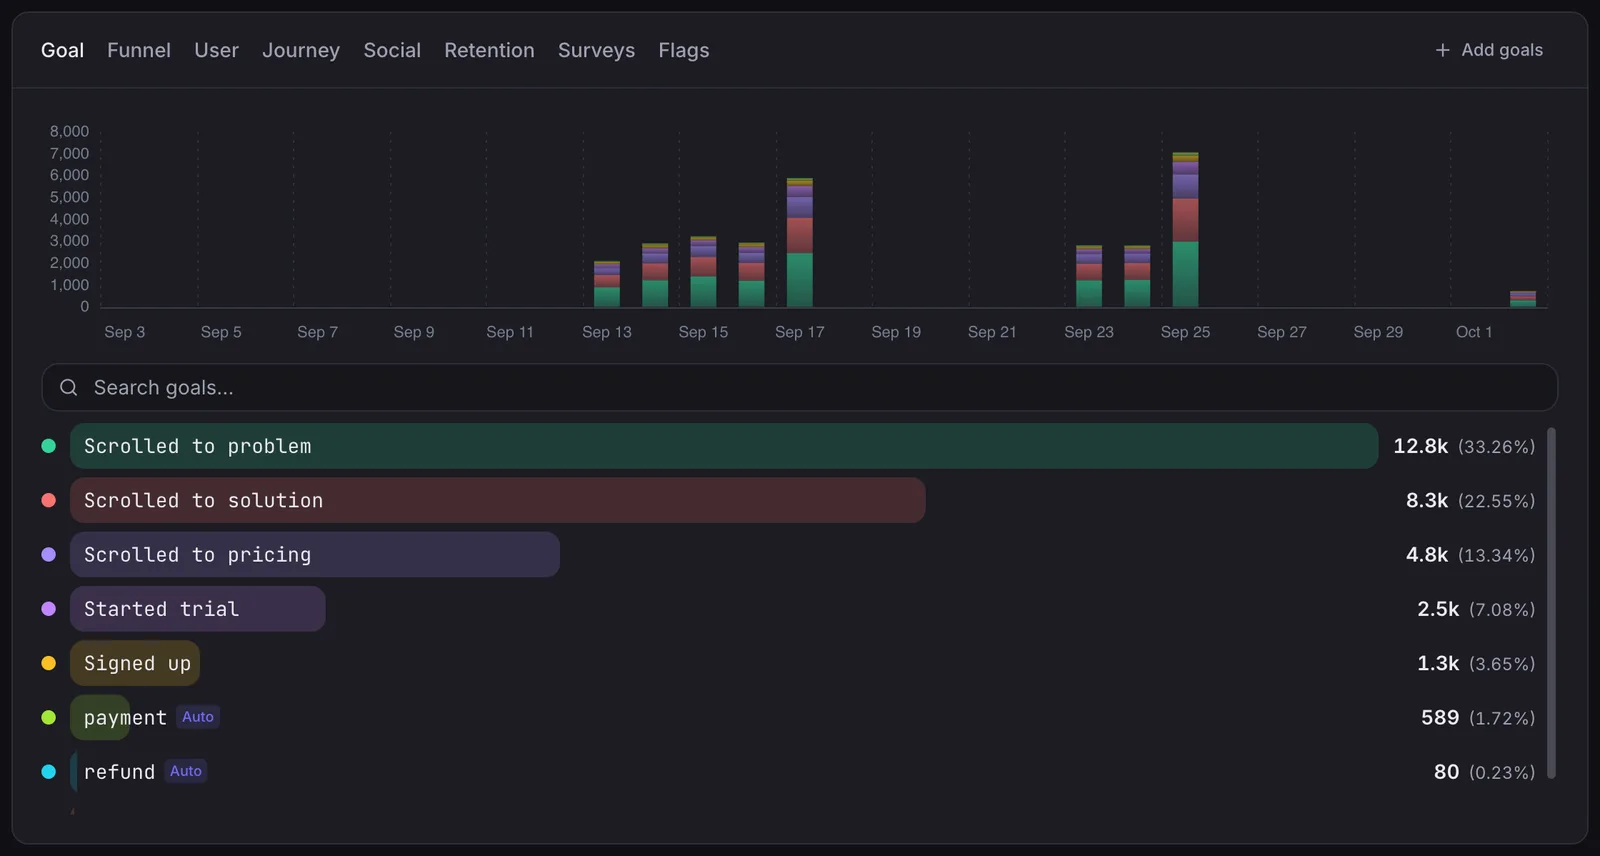Click yellow dot beside Signed up
This screenshot has width=1600, height=856.
[48, 663]
